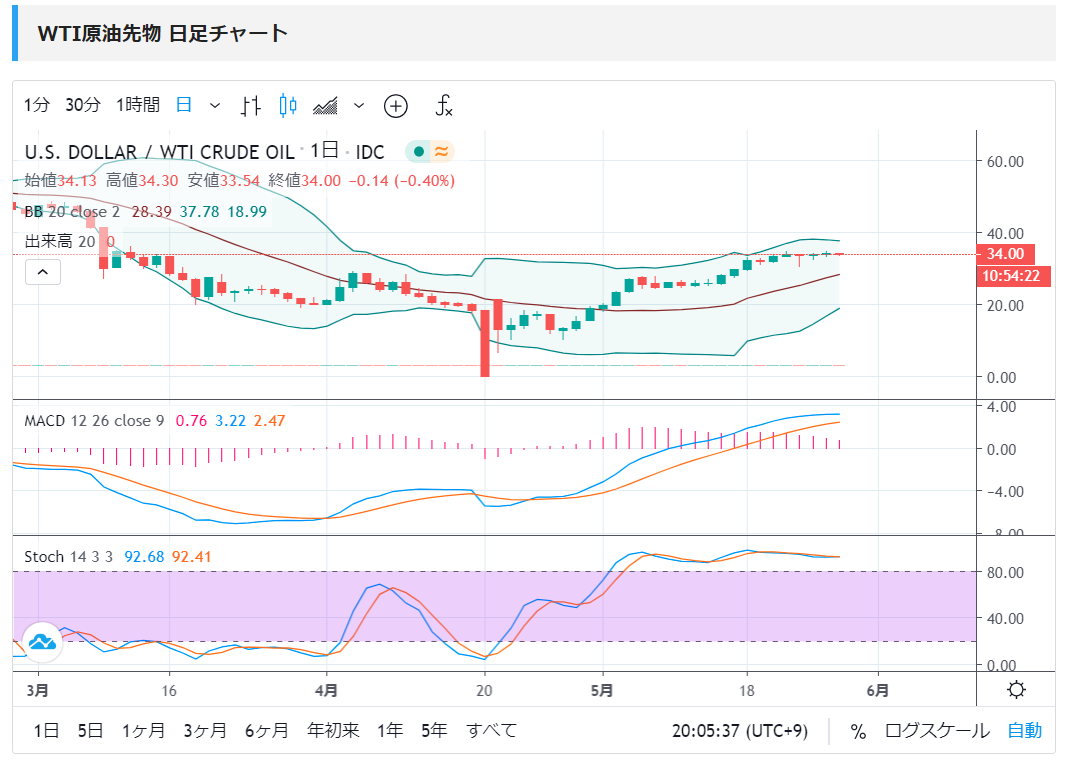Select the 1時間 interval
This screenshot has width=1076, height=760.
tap(137, 105)
